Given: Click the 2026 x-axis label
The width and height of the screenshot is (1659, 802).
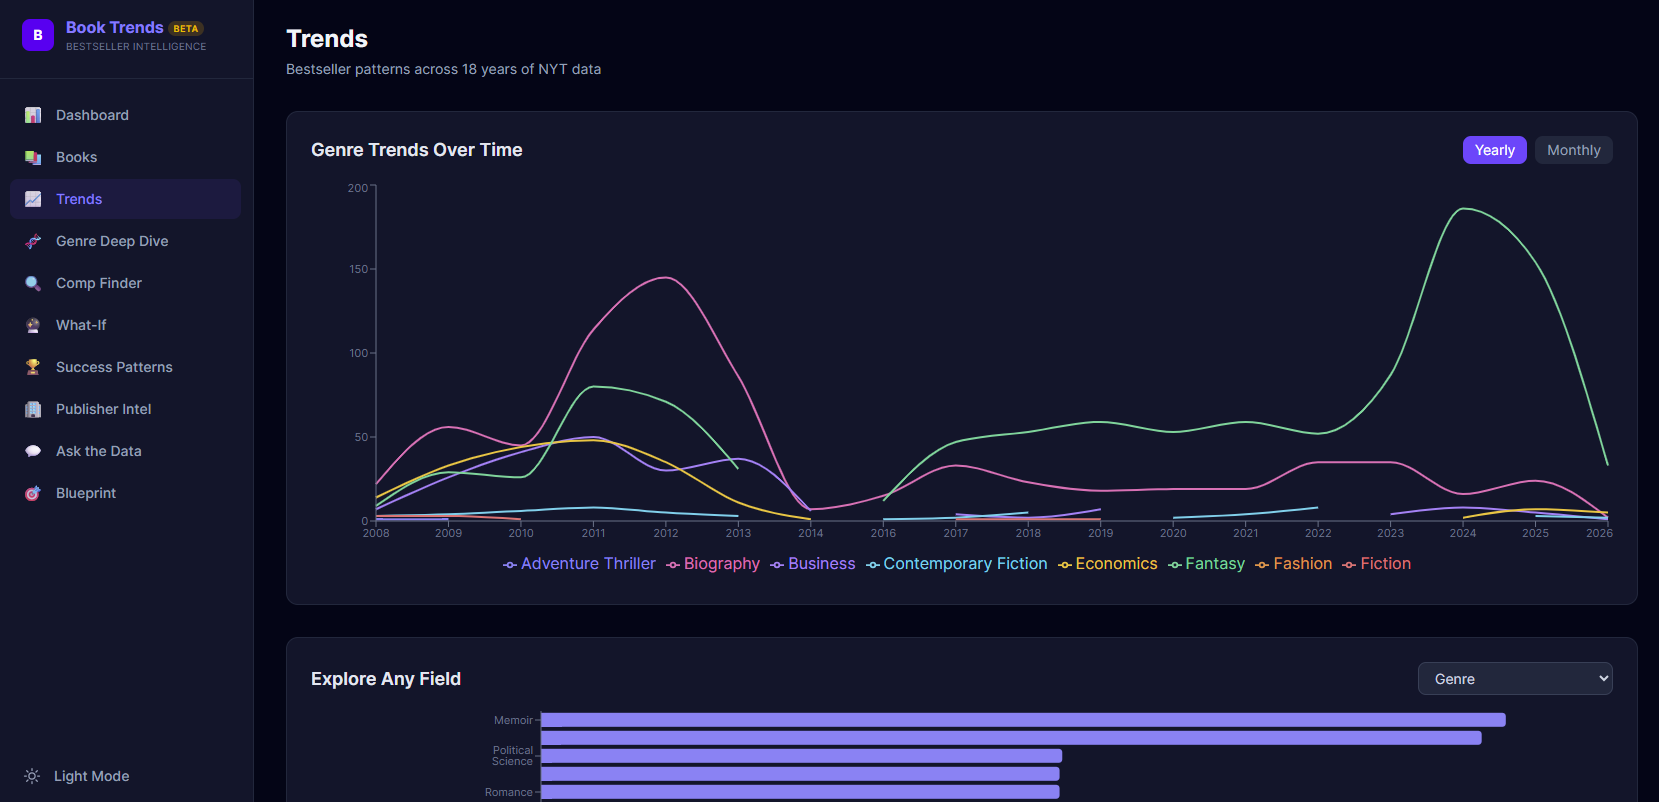Looking at the screenshot, I should (x=1599, y=533).
